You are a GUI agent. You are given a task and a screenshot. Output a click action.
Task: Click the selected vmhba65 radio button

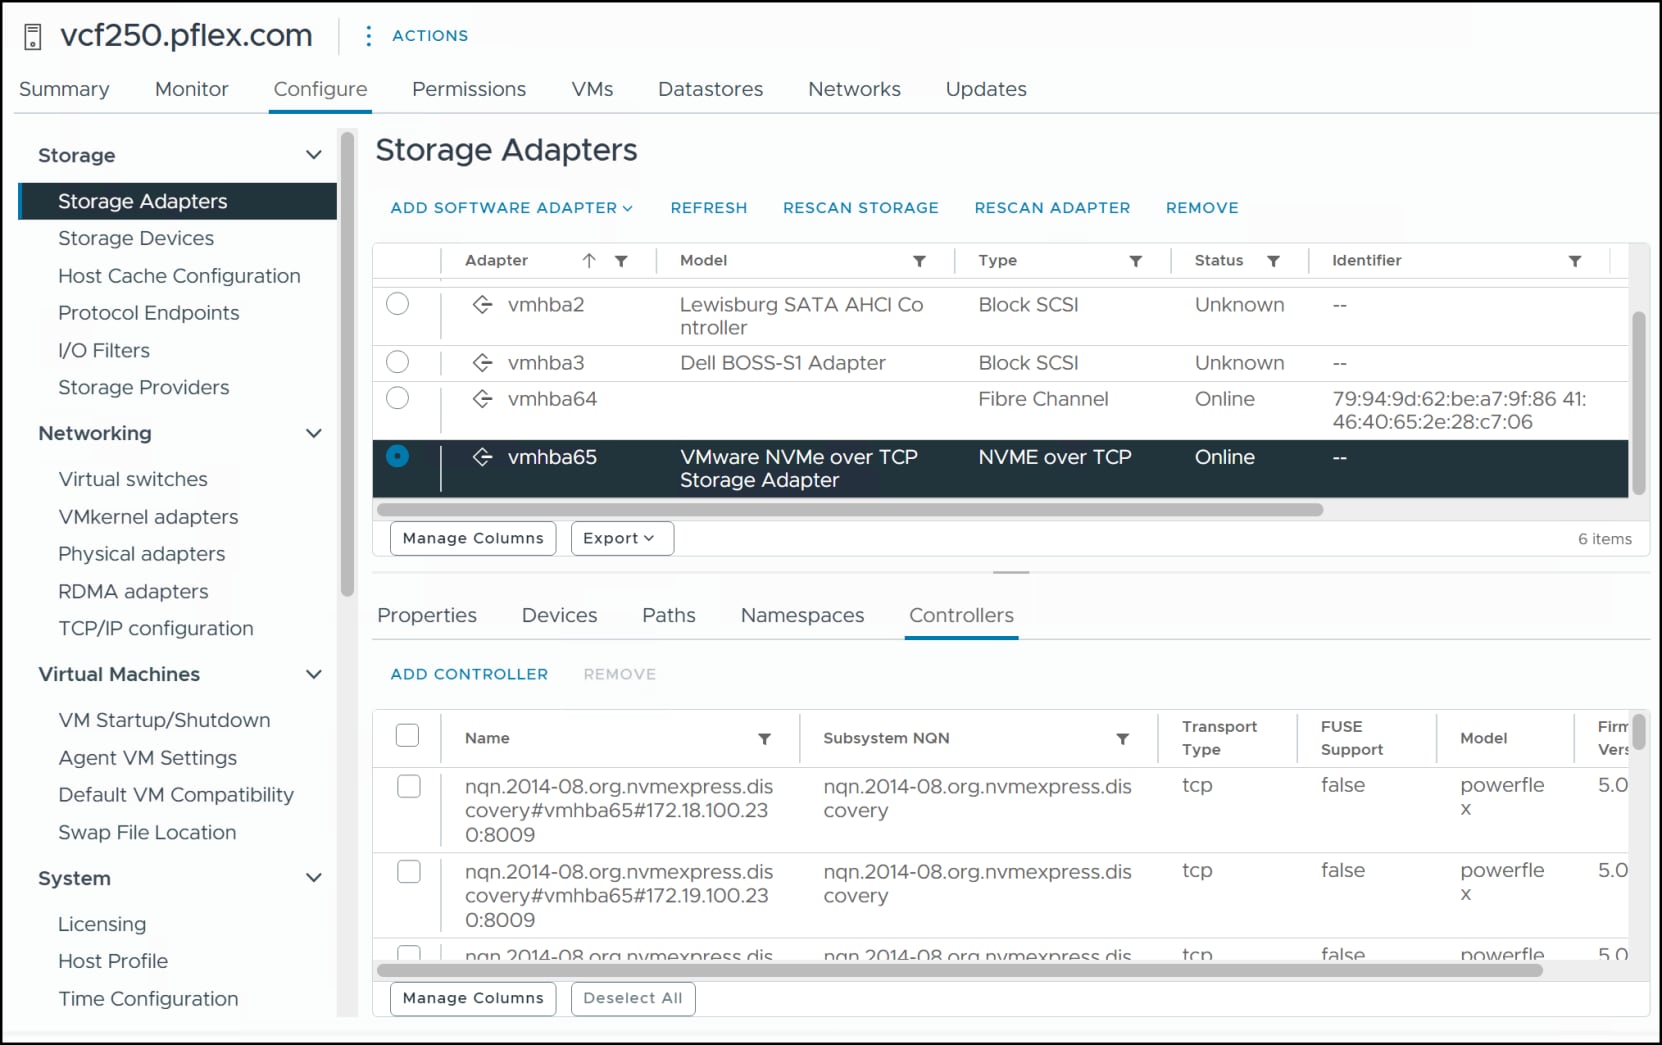[398, 456]
